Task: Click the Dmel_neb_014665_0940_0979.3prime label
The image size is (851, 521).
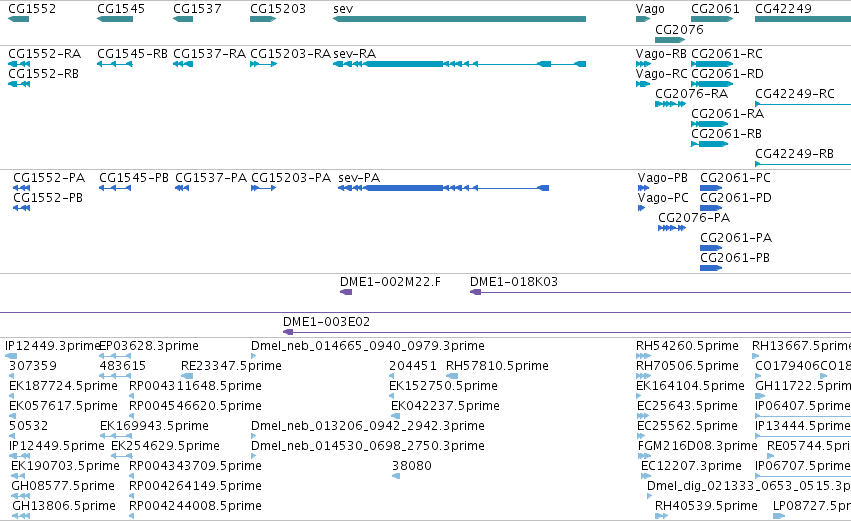Action: point(368,346)
